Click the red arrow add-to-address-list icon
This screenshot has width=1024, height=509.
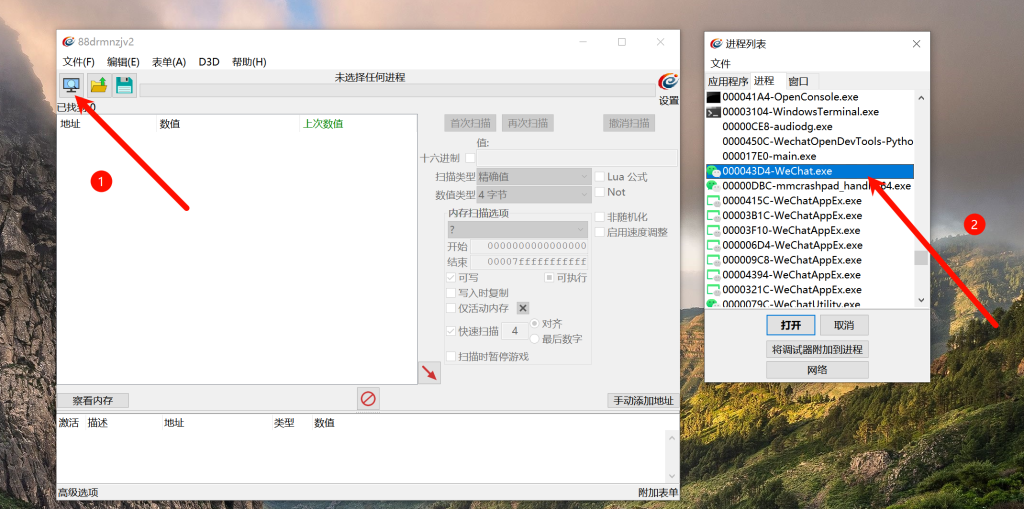pyautogui.click(x=429, y=372)
